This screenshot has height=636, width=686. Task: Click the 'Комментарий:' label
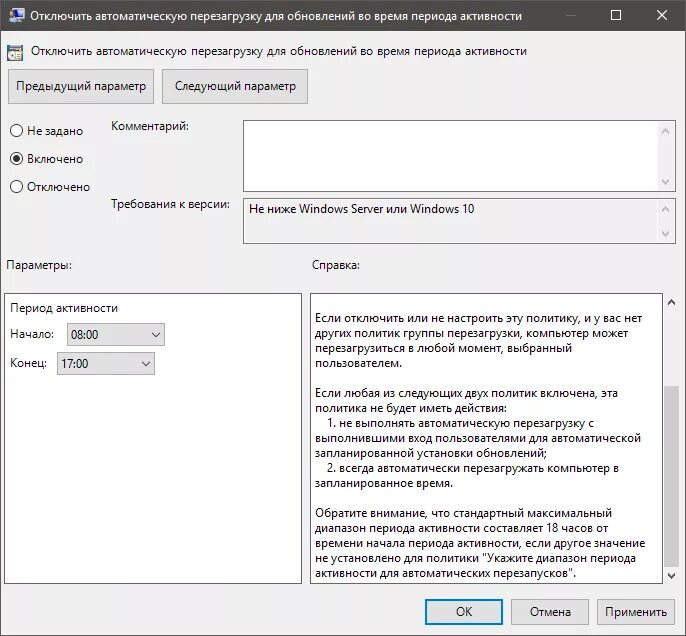pos(150,126)
